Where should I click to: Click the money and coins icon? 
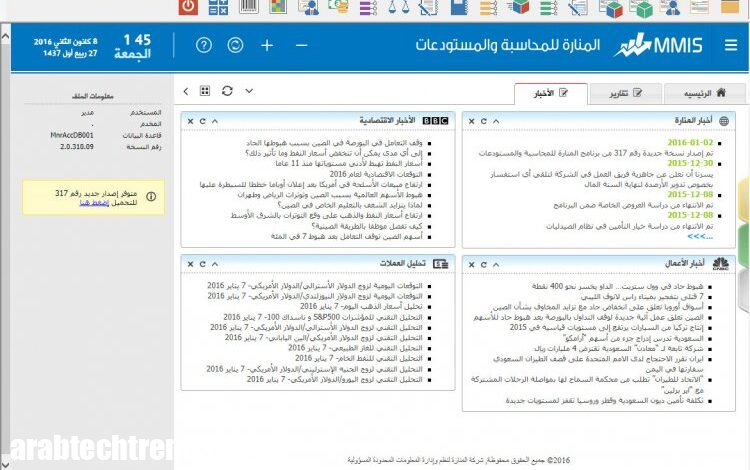tap(339, 6)
